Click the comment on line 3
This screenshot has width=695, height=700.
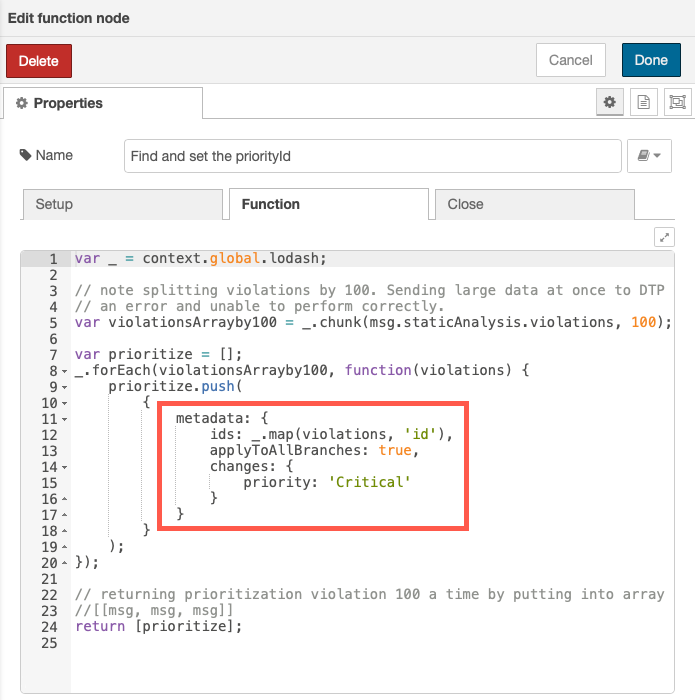coord(370,290)
